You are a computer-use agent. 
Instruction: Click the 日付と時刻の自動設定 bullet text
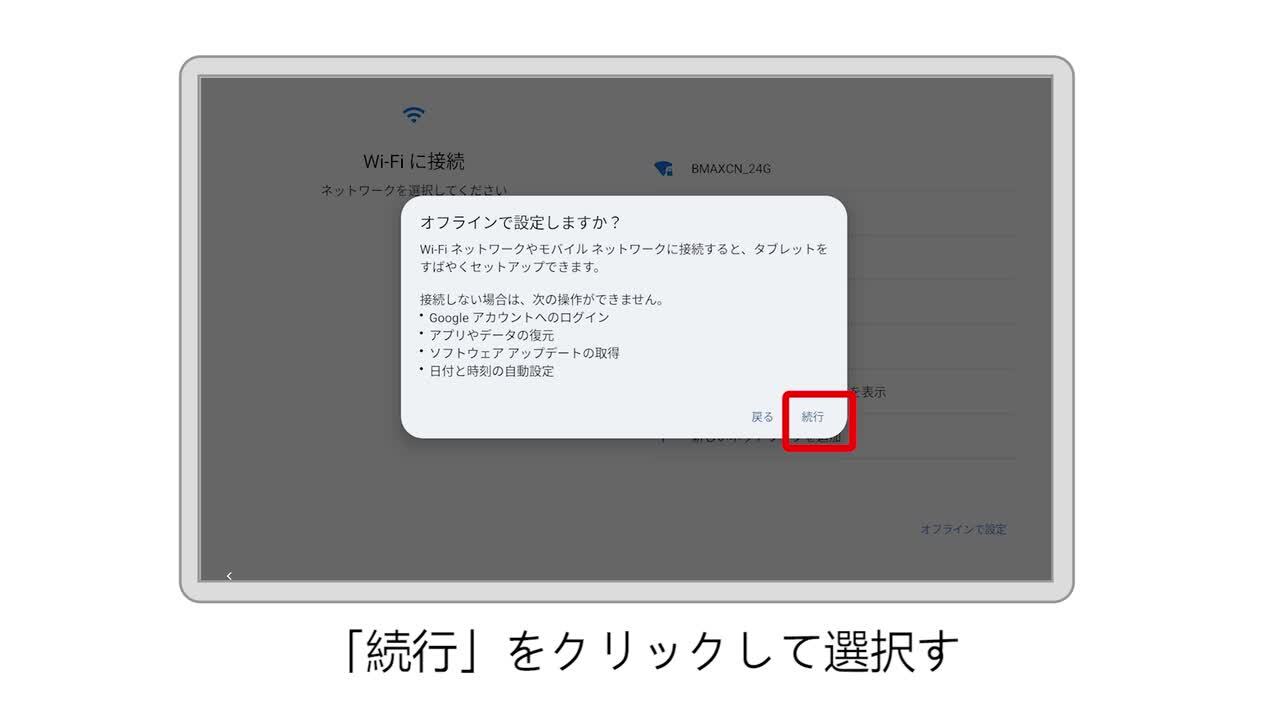491,371
